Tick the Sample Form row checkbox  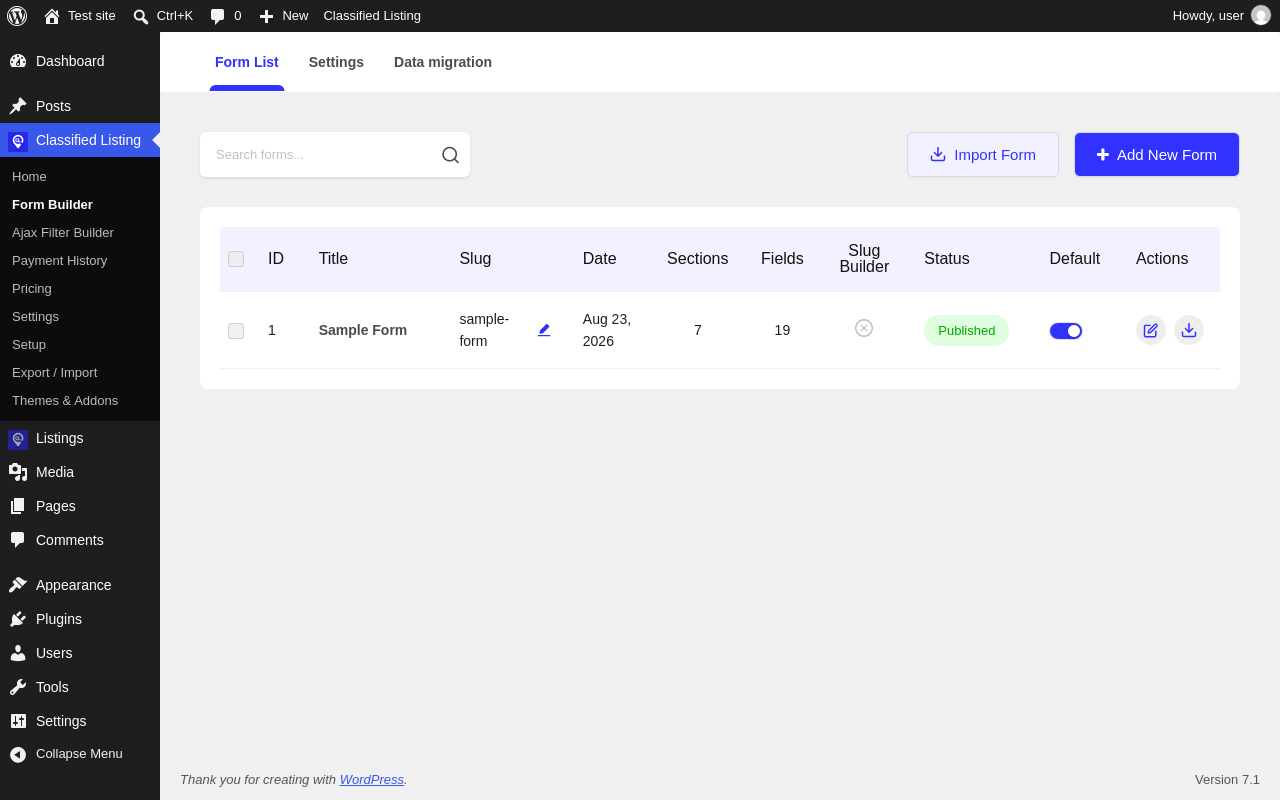coord(236,331)
